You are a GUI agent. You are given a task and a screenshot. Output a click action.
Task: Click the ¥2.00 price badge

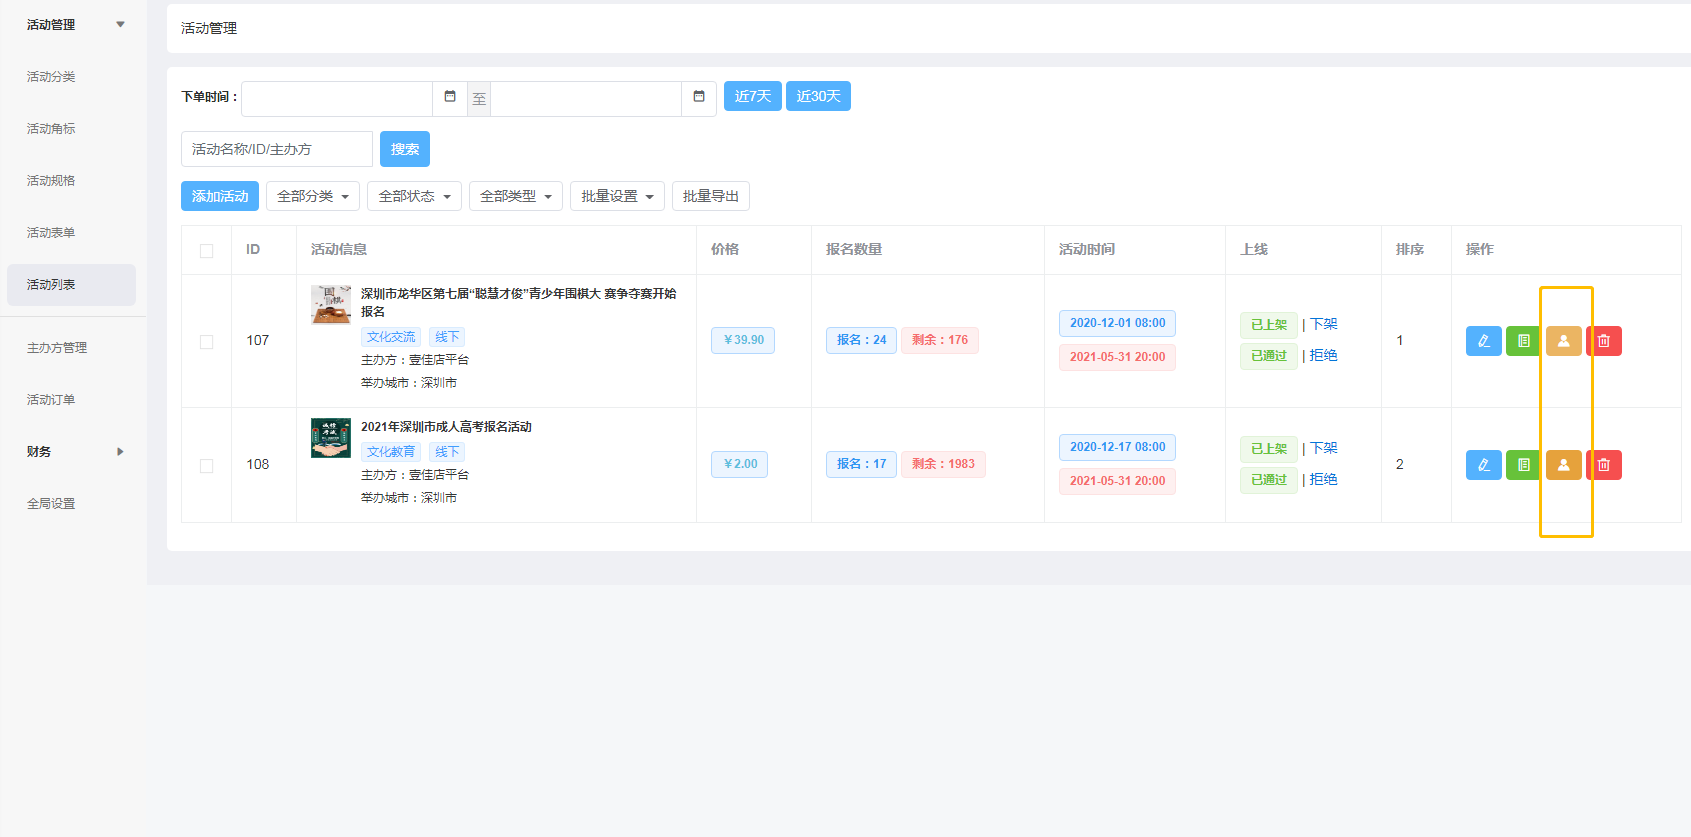740,464
